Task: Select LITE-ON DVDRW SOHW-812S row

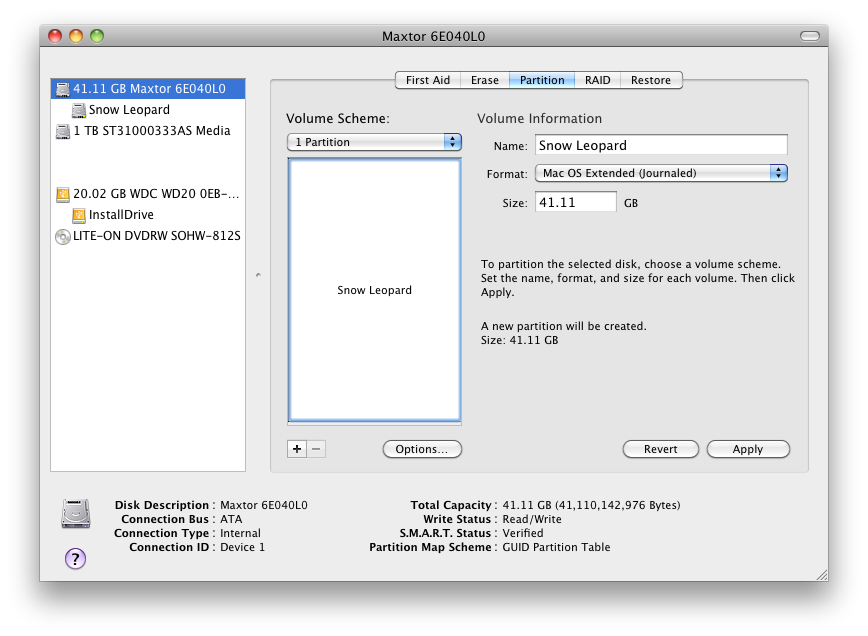Action: pos(148,236)
